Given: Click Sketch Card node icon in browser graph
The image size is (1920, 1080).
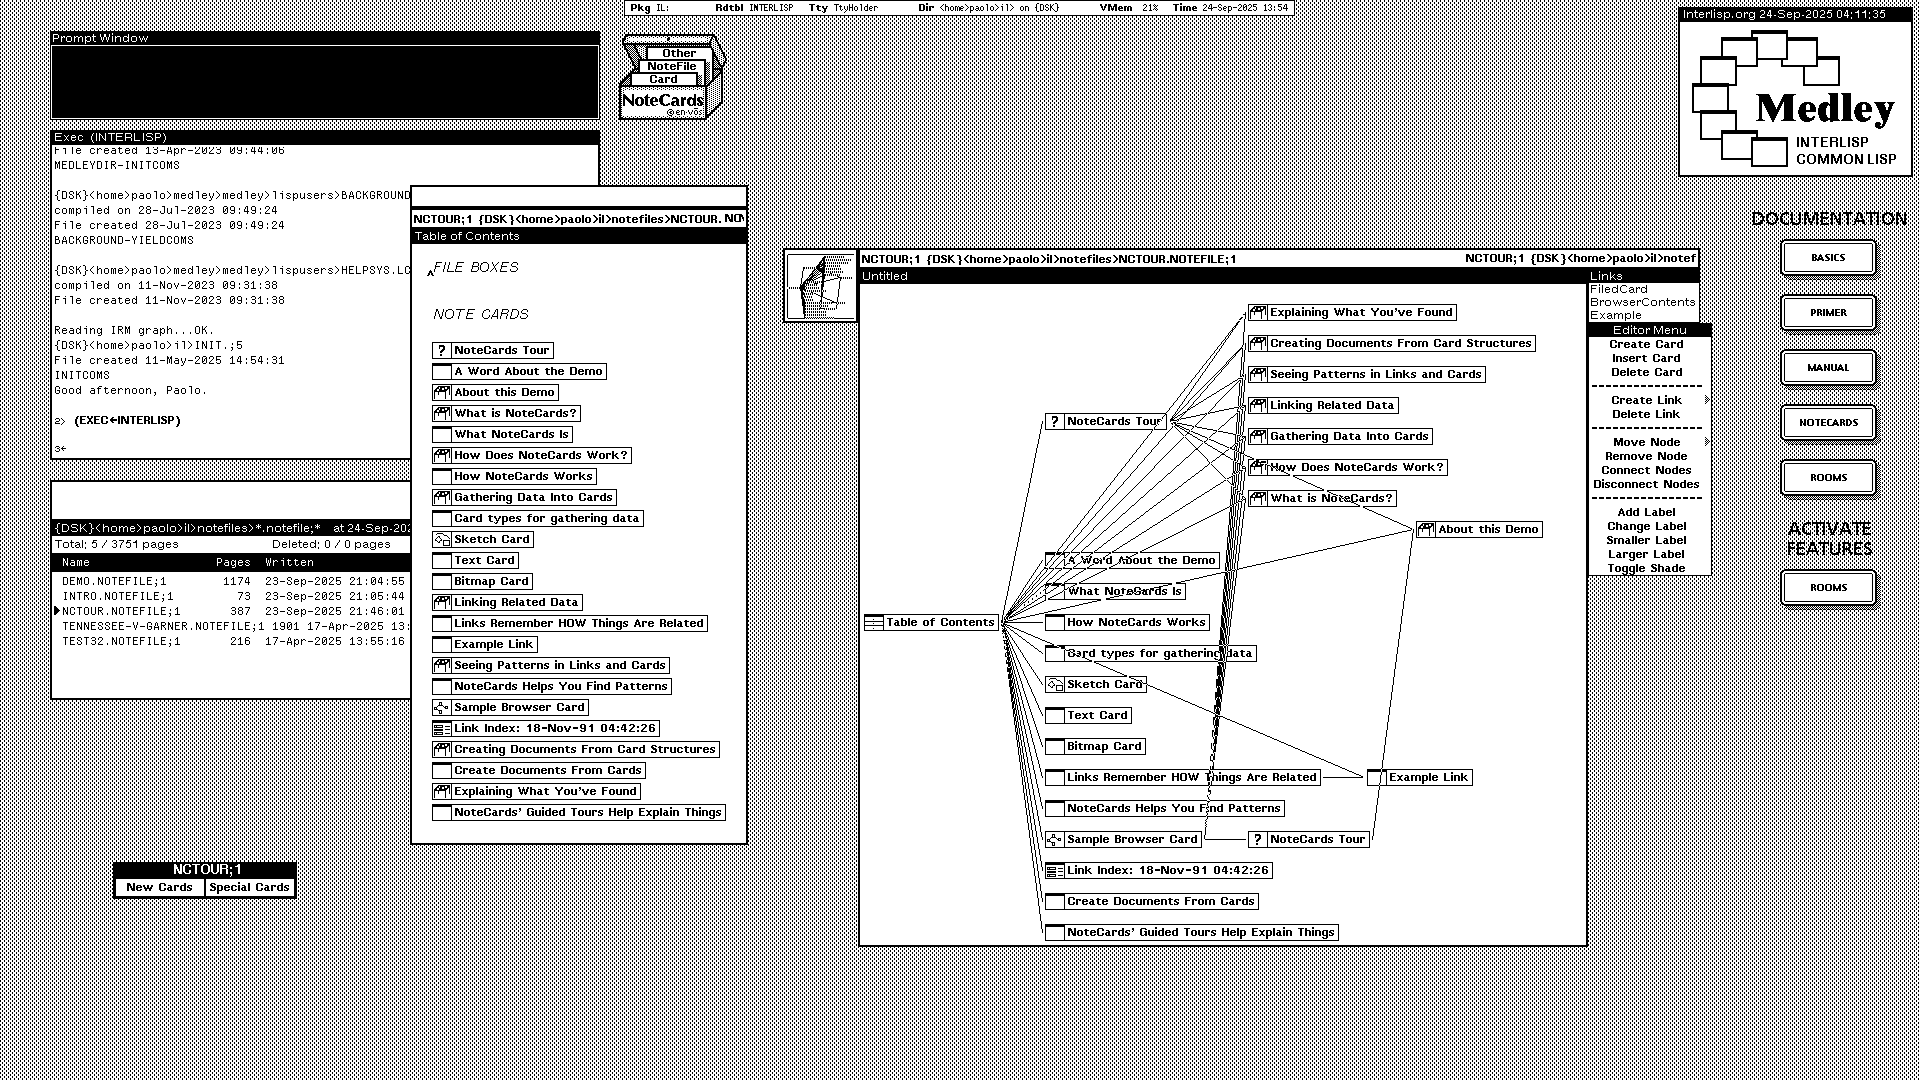Looking at the screenshot, I should click(1055, 684).
